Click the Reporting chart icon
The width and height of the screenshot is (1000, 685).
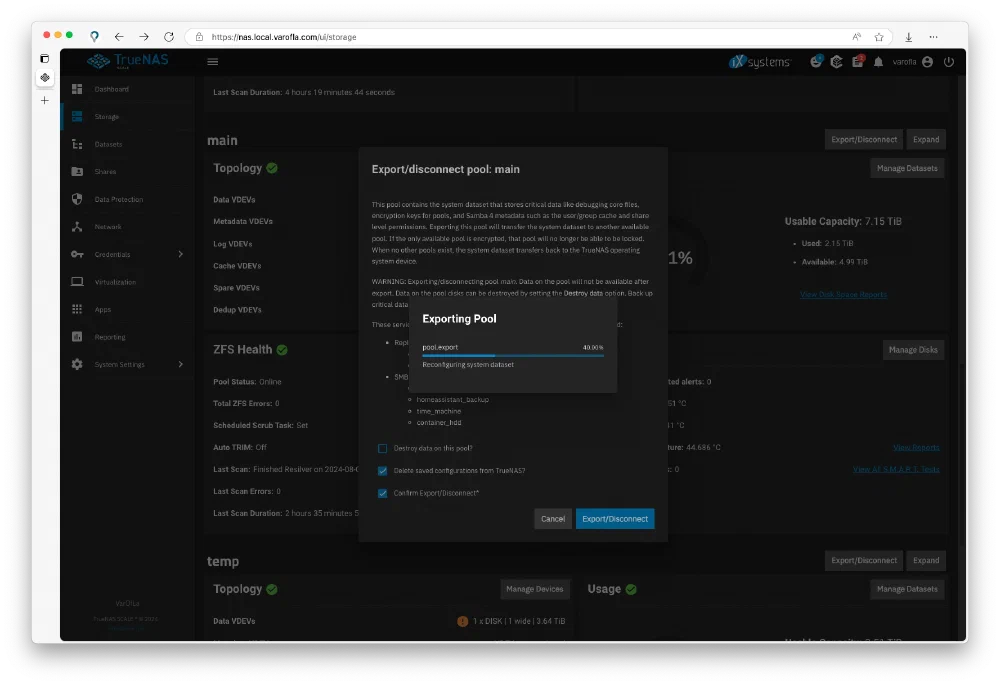point(77,337)
